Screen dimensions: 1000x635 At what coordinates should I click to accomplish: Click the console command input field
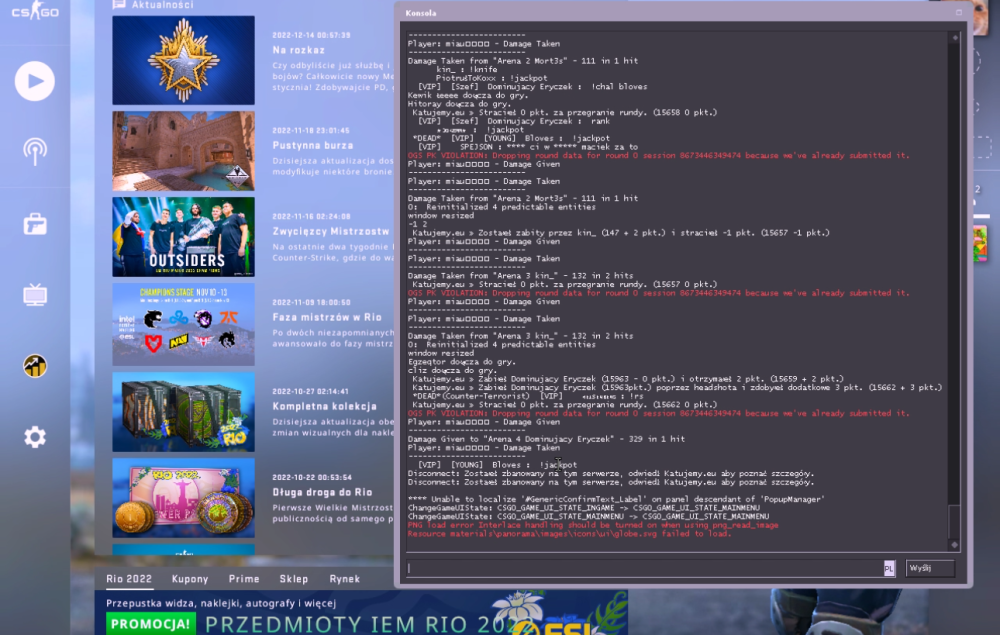tap(645, 568)
